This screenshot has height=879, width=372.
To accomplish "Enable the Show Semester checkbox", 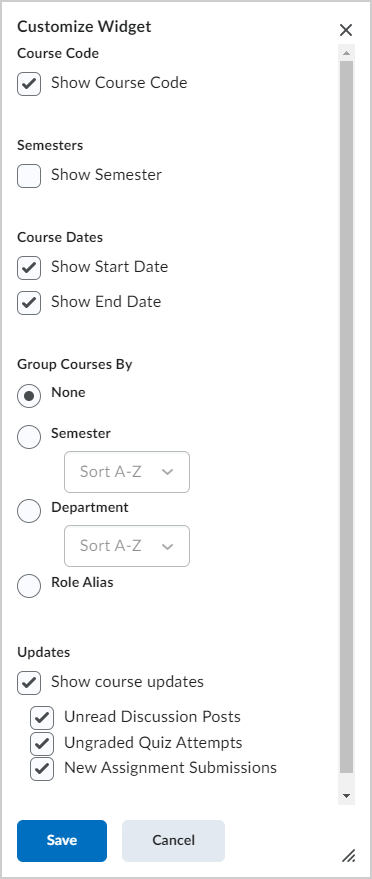I will (x=29, y=176).
